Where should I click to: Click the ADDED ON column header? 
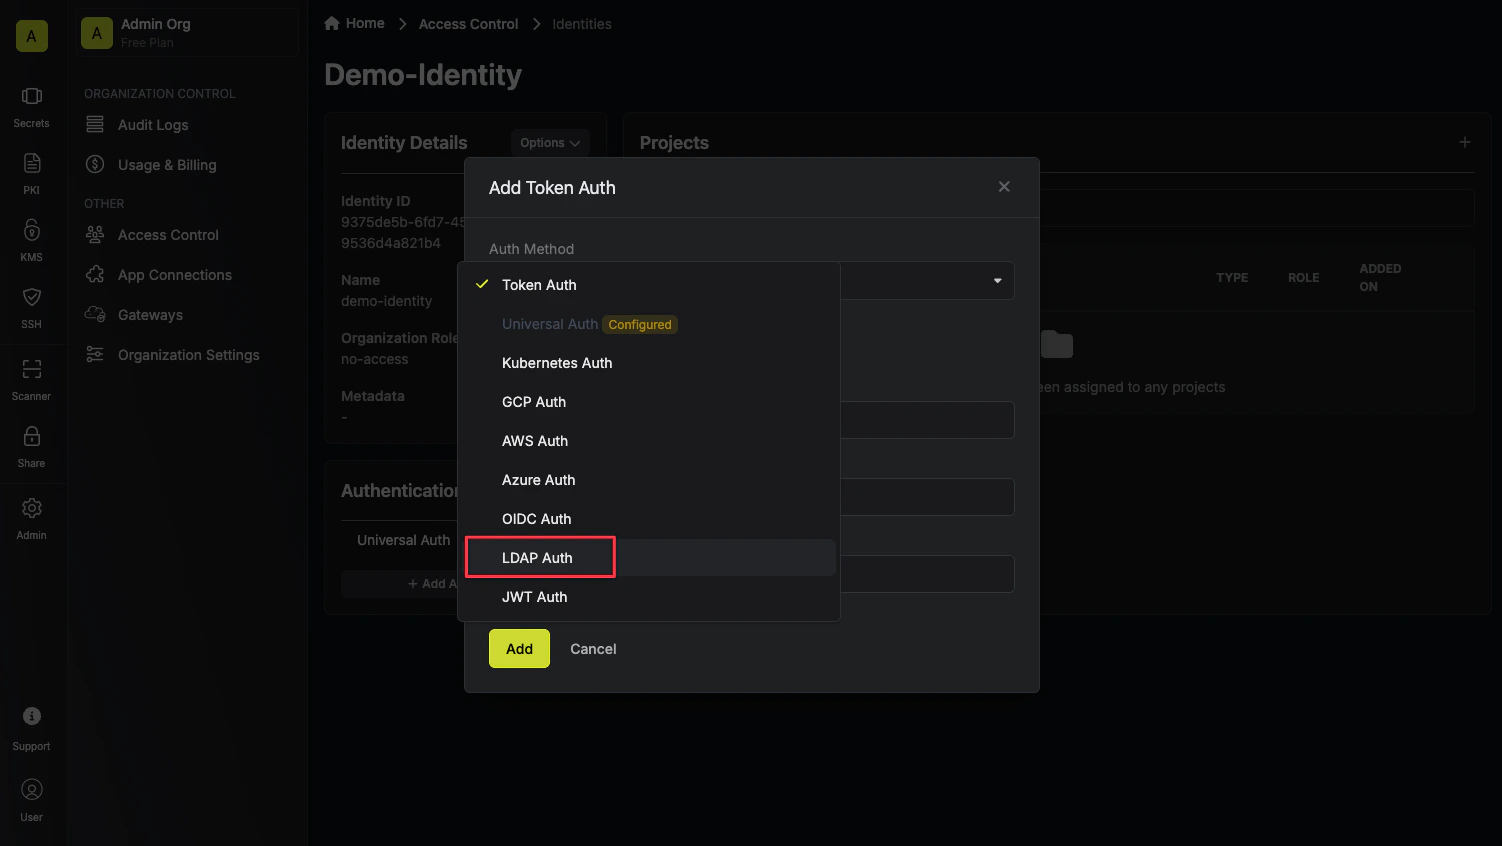(1380, 278)
